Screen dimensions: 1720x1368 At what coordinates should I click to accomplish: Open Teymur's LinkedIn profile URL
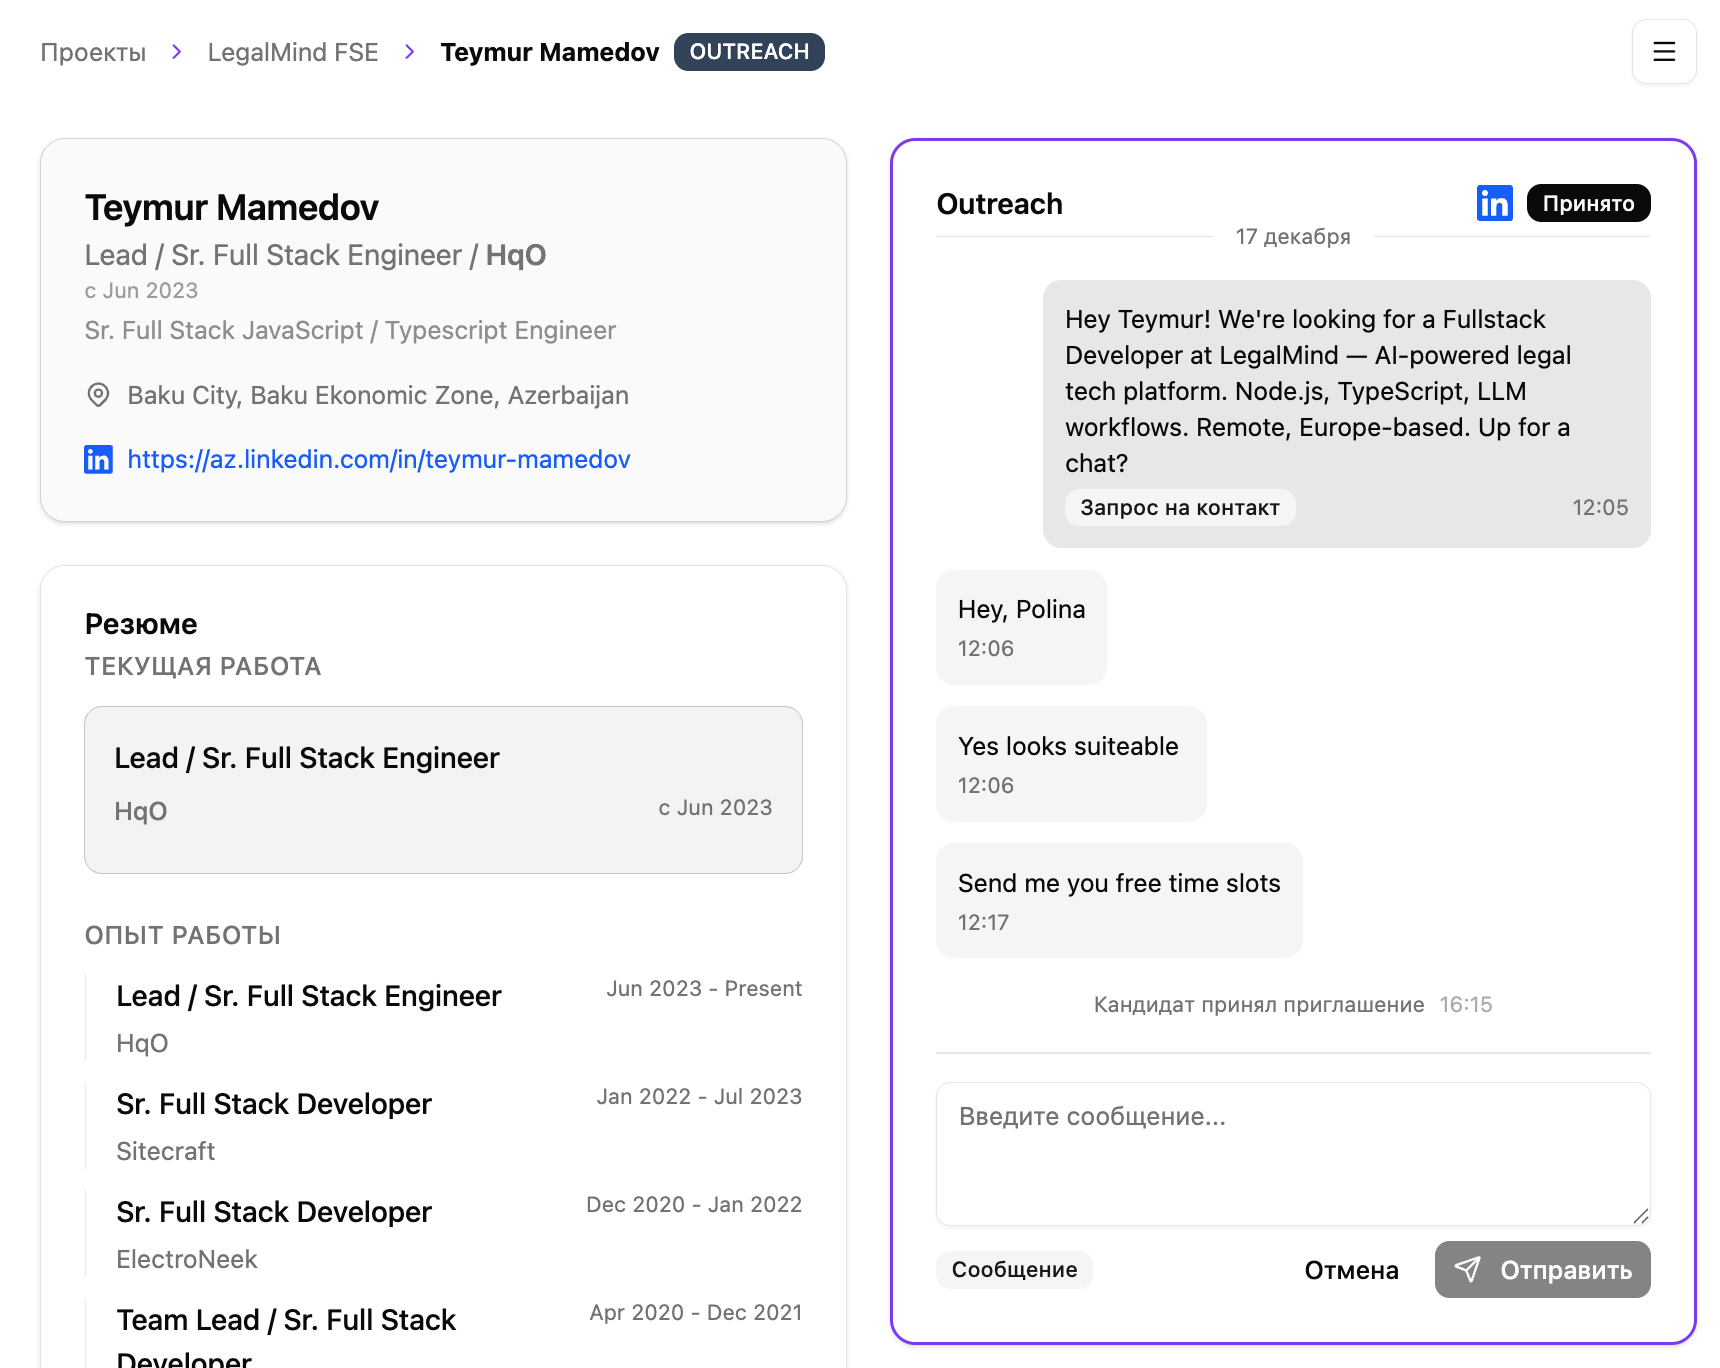pyautogui.click(x=379, y=459)
